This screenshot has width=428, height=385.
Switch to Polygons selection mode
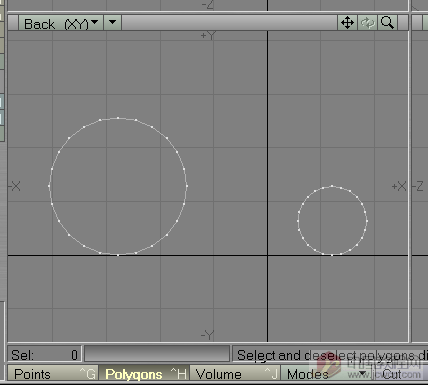144,374
